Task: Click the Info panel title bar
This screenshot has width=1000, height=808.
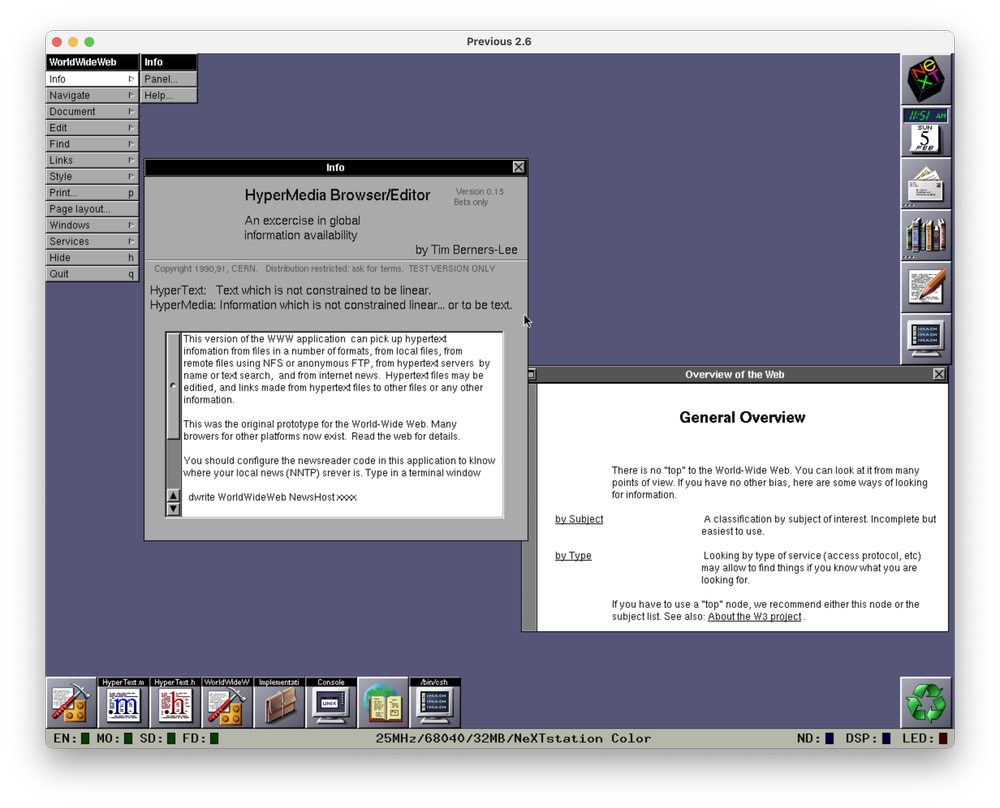Action: [x=335, y=167]
